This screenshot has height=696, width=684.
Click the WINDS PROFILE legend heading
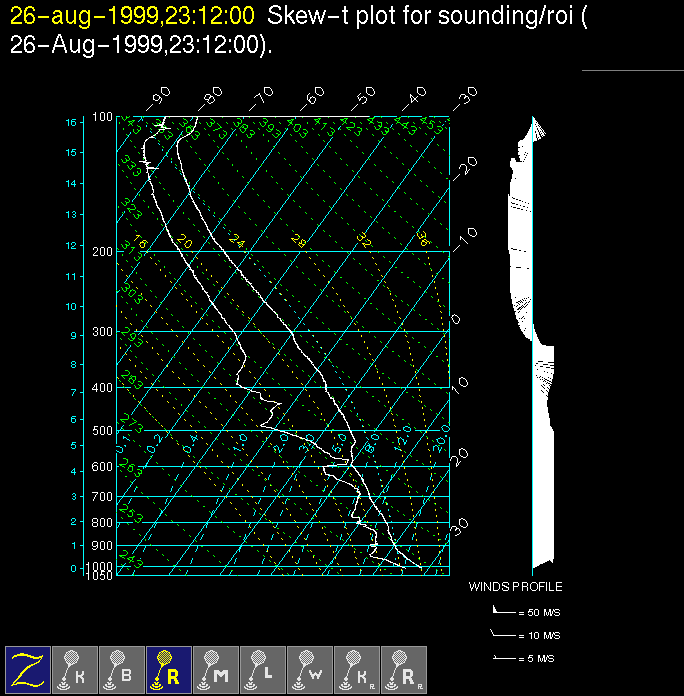[x=515, y=587]
